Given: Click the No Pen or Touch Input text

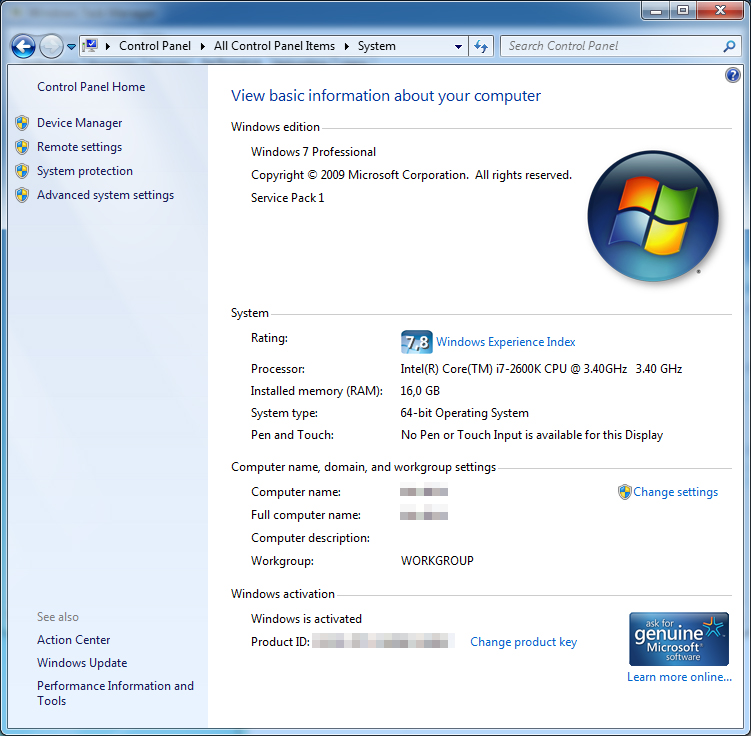Looking at the screenshot, I should pos(532,435).
